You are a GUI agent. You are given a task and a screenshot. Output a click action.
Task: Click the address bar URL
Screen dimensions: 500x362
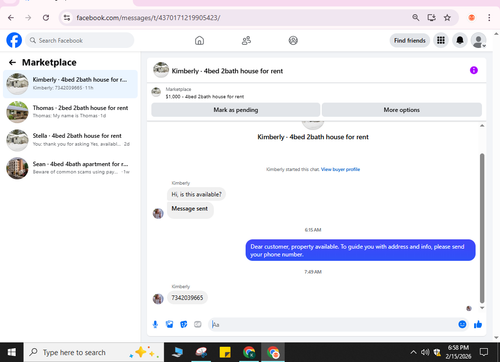pyautogui.click(x=148, y=18)
